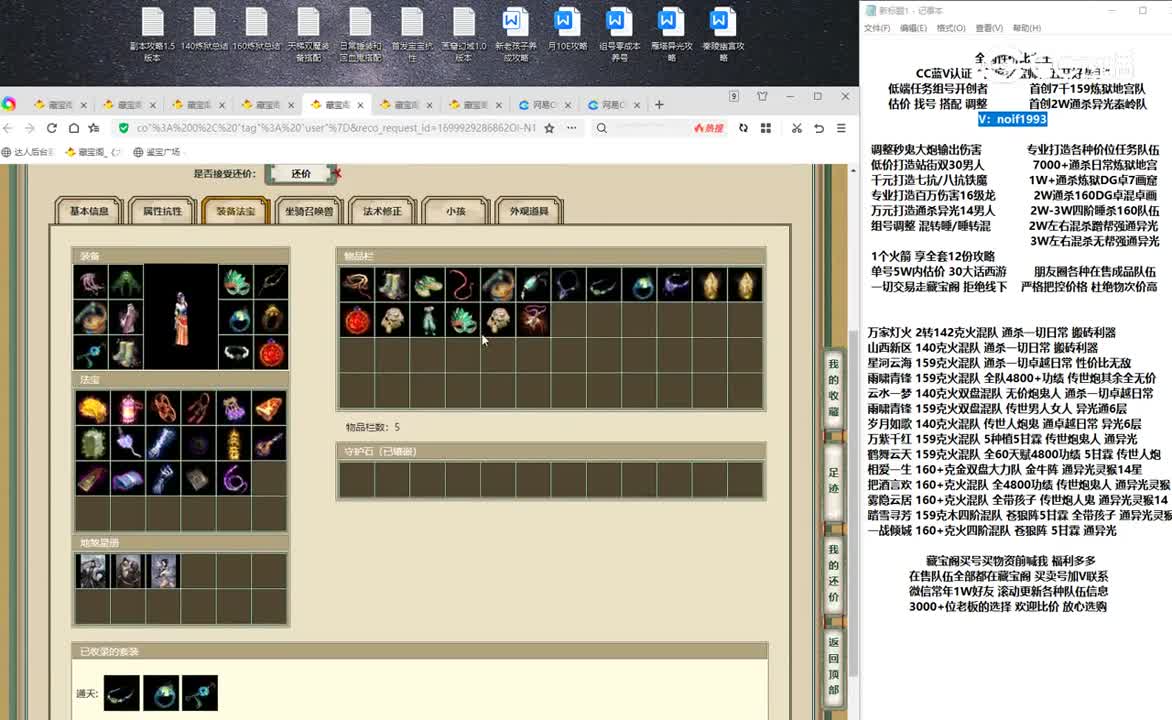
Task: Close the active 藏宝阁 browser tab
Action: coord(360,105)
